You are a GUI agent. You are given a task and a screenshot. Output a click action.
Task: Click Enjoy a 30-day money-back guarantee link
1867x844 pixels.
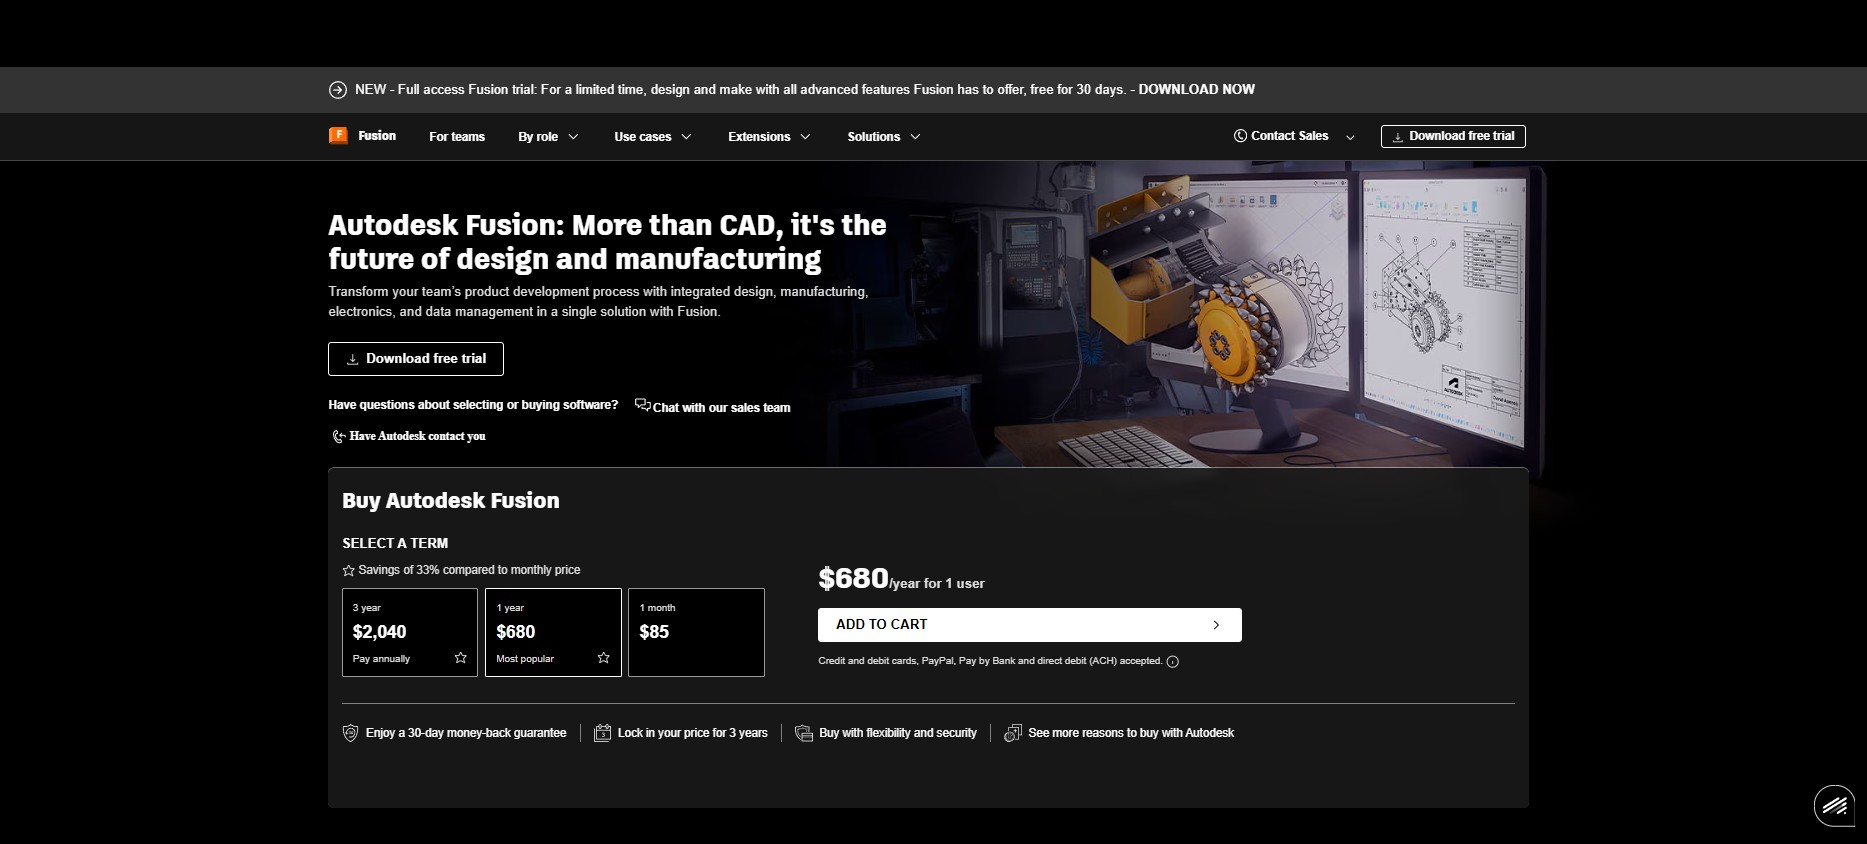pos(466,733)
